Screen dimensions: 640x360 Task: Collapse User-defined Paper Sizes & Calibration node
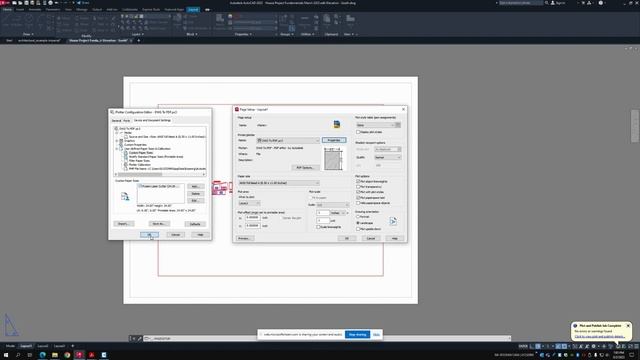(x=117, y=149)
